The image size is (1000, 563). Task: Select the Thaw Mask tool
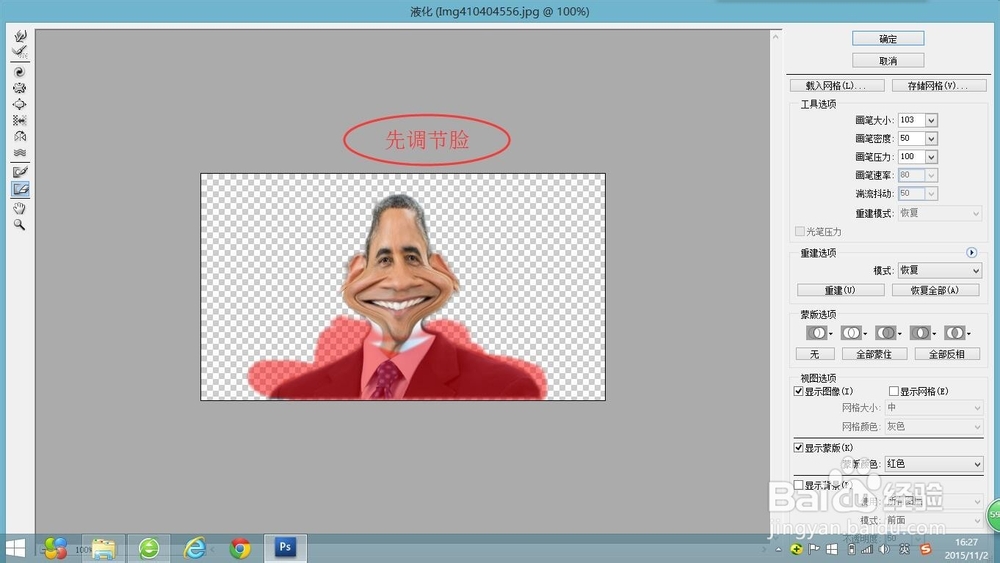pyautogui.click(x=20, y=189)
